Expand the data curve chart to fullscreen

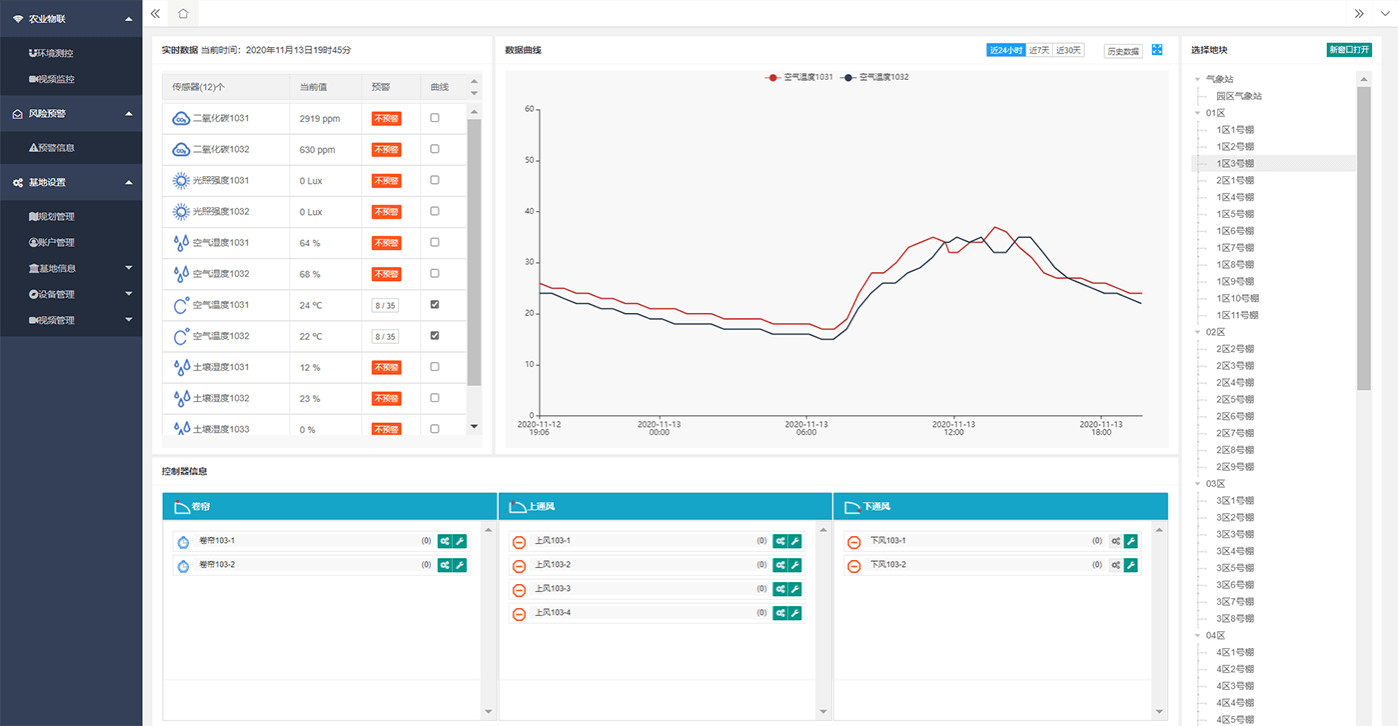coord(1157,50)
